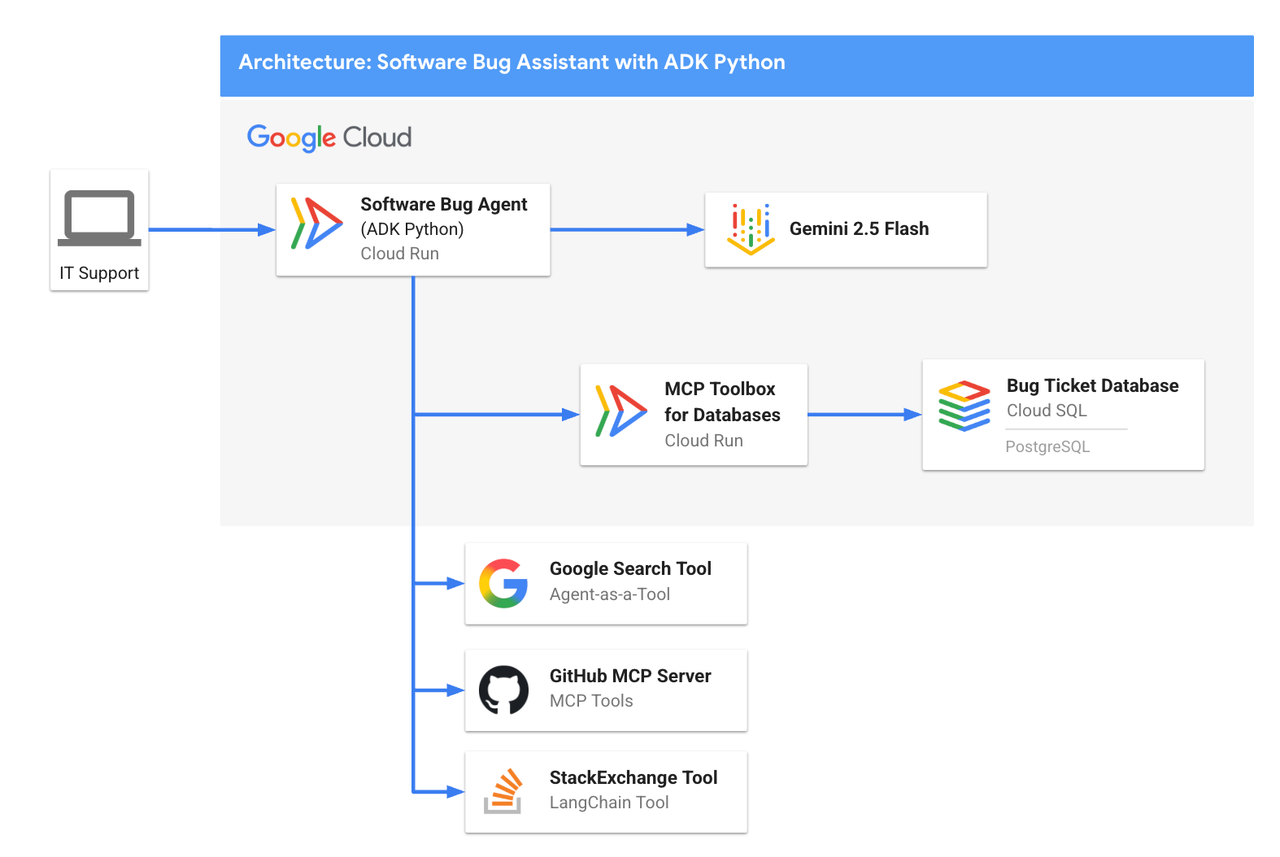Click the StackExchange Tool label
Viewport: 1280px width, 857px height.
coord(633,777)
